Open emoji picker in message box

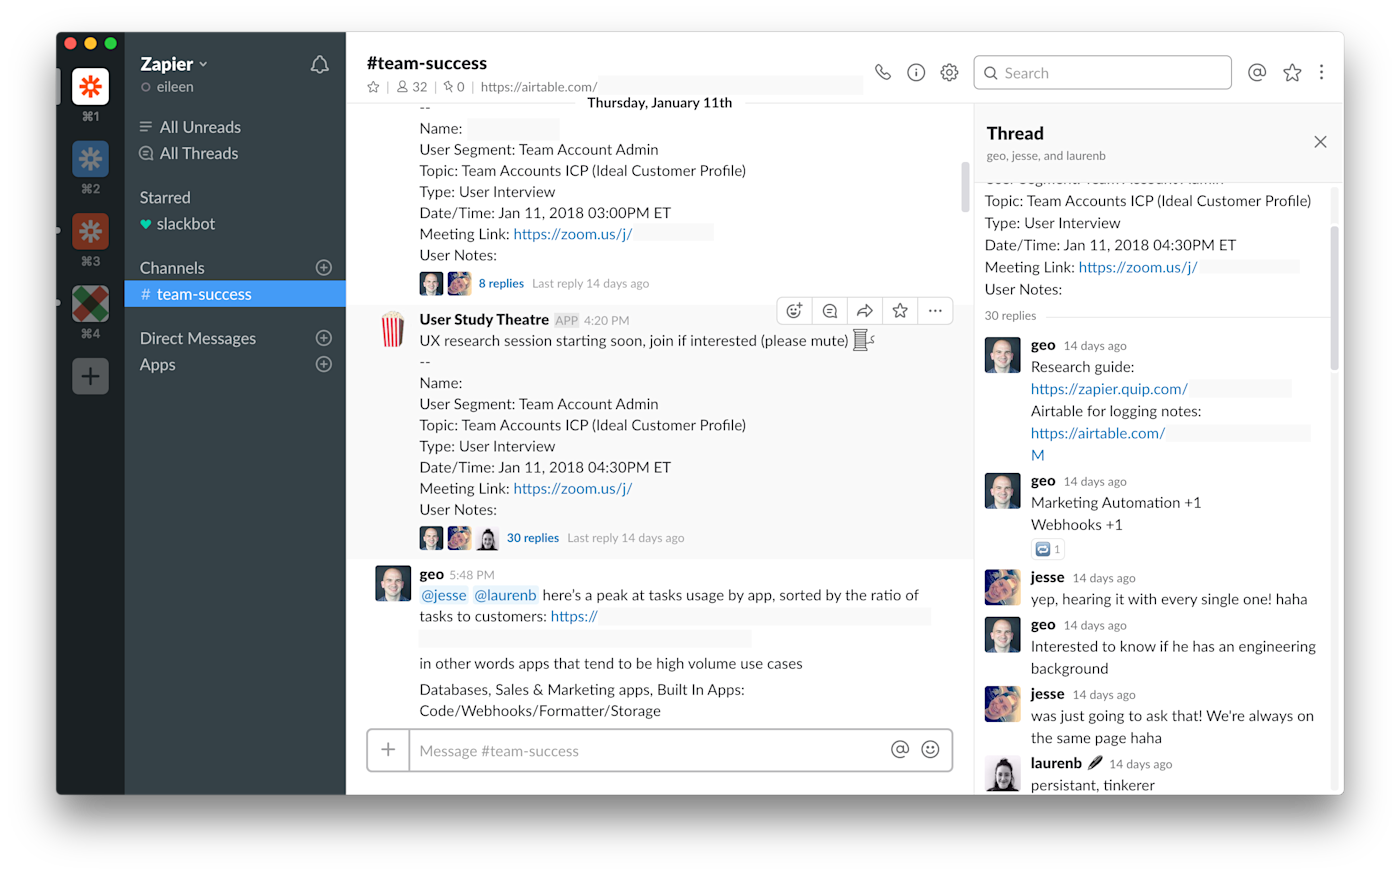coord(930,749)
